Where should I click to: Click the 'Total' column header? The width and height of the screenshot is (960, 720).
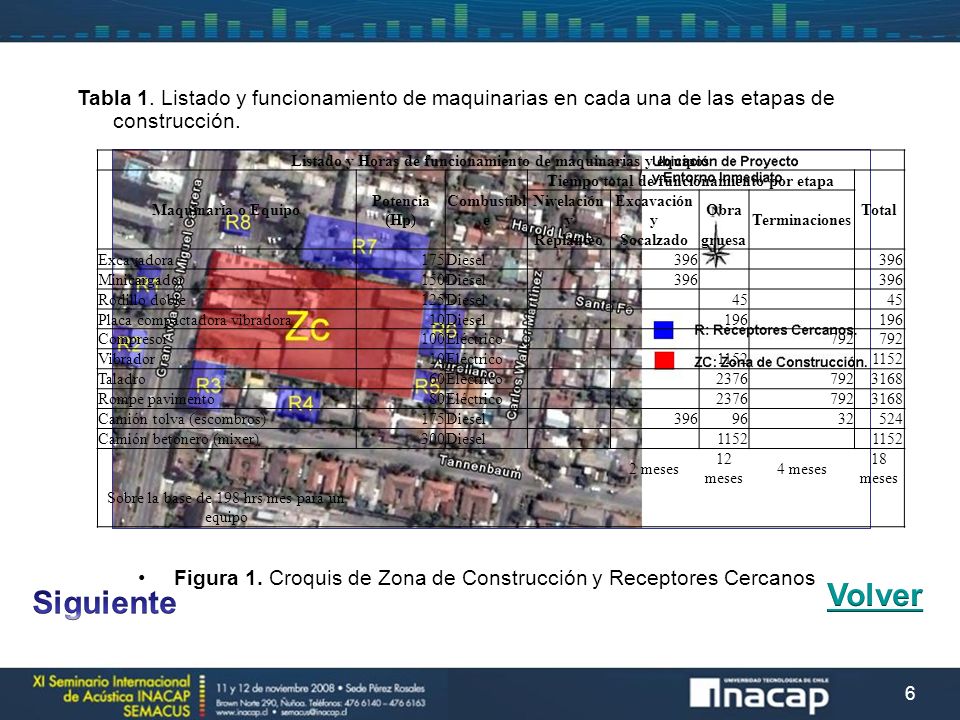[879, 210]
